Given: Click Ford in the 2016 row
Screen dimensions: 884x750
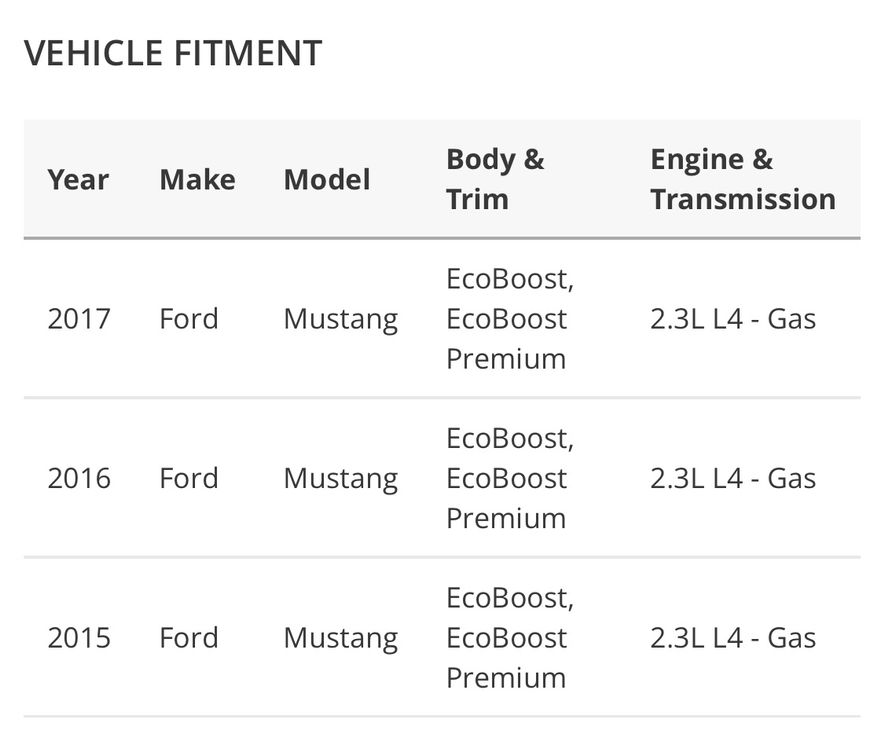Looking at the screenshot, I should [x=188, y=478].
